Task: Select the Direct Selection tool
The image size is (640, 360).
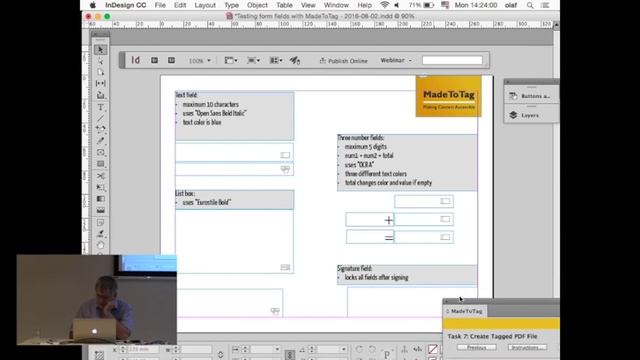Action: pyautogui.click(x=100, y=61)
